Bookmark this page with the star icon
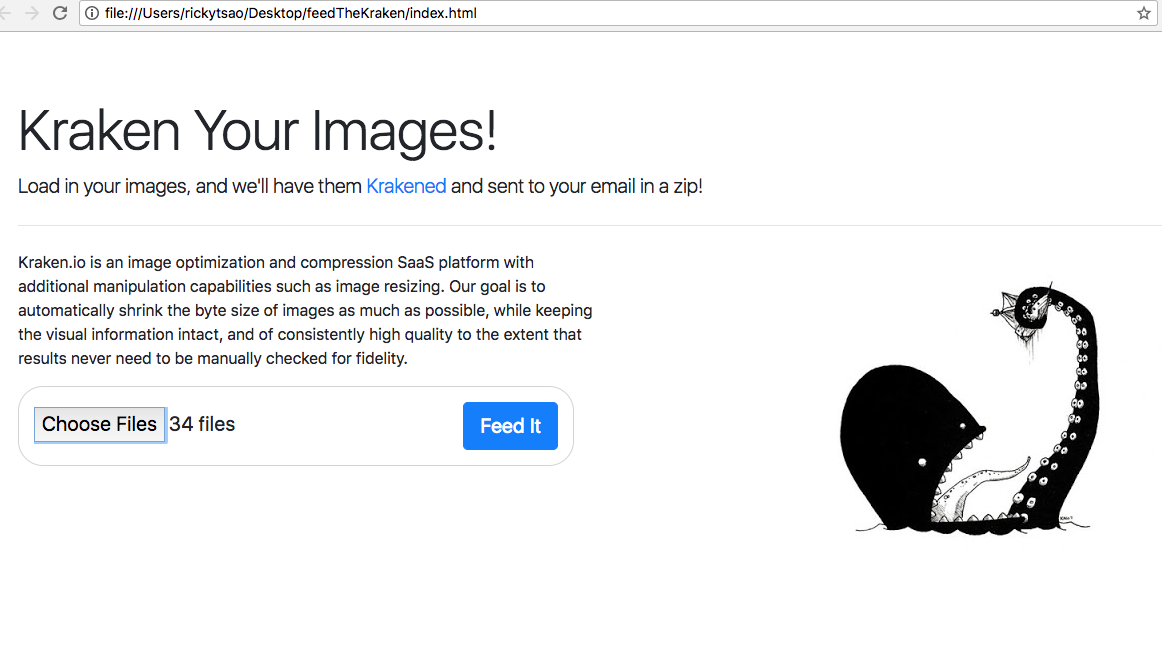1162x647 pixels. [x=1143, y=13]
